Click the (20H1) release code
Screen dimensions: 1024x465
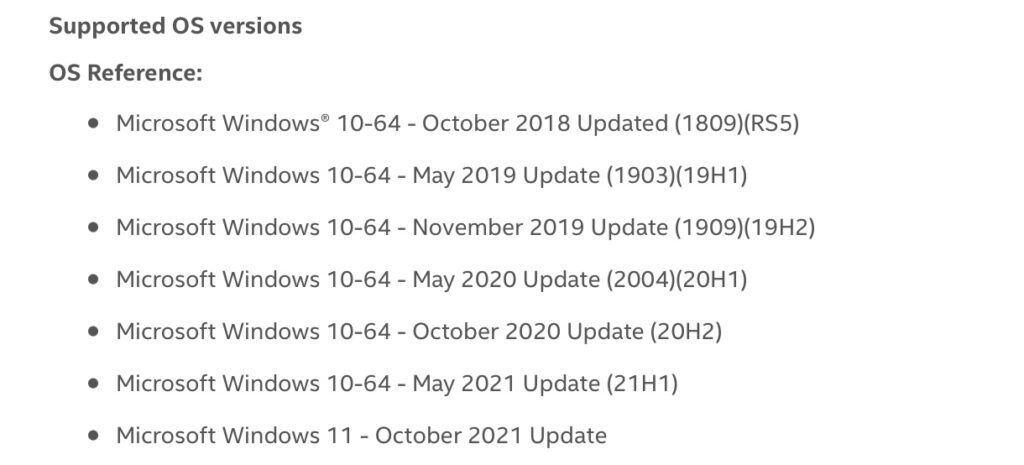pos(711,280)
